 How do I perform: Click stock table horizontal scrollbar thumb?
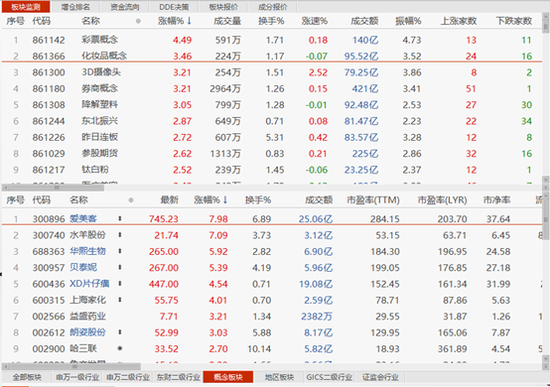click(74, 367)
